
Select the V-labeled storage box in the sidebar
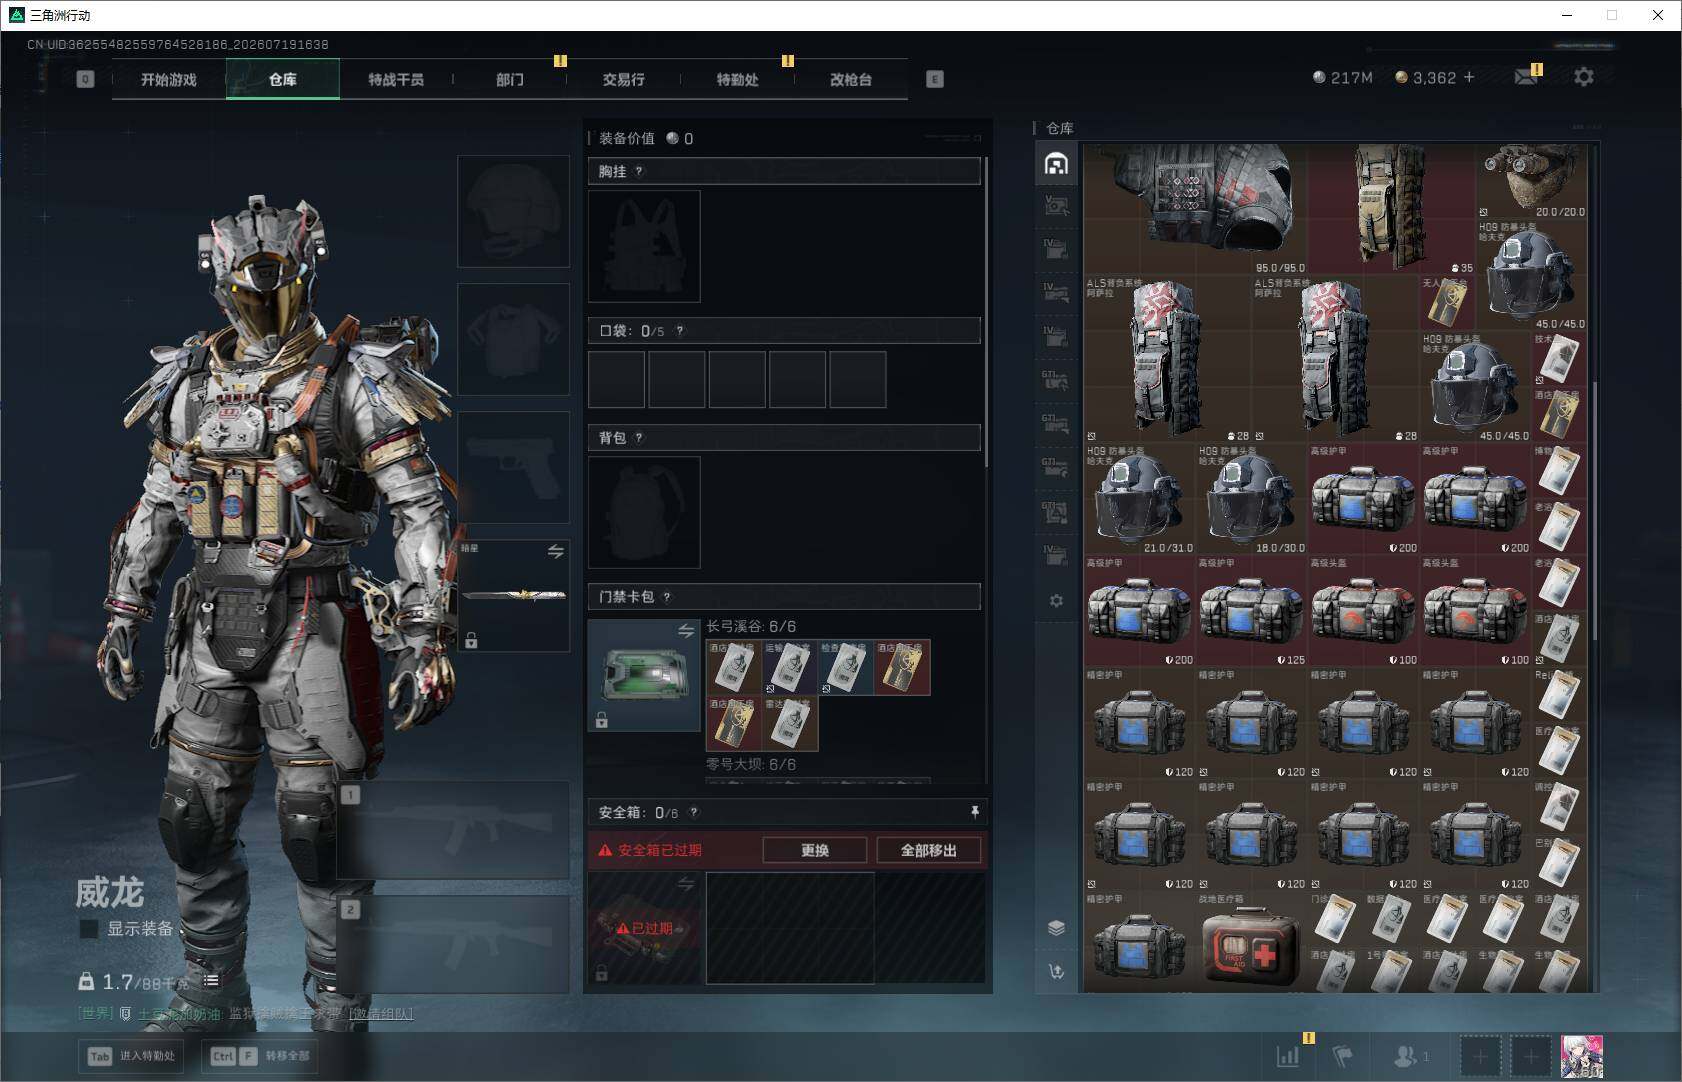[1056, 206]
